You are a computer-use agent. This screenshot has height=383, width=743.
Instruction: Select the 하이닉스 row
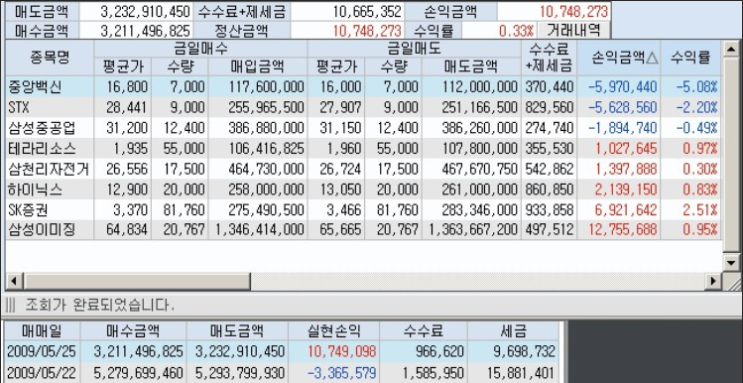coord(363,189)
